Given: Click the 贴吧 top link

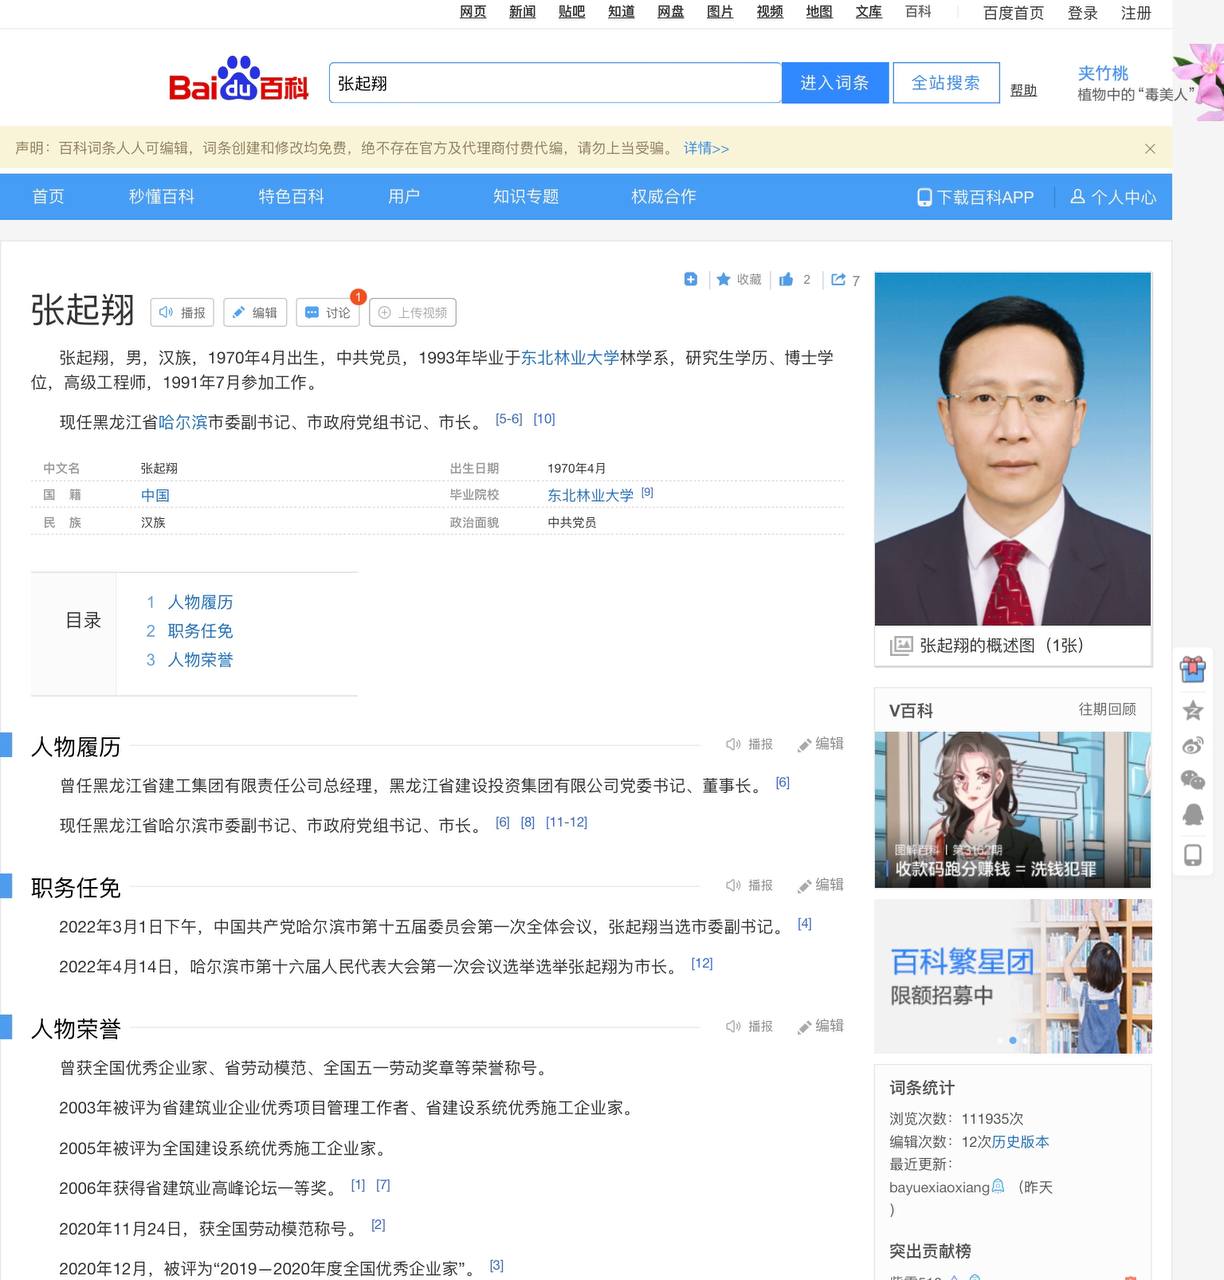Looking at the screenshot, I should (572, 12).
